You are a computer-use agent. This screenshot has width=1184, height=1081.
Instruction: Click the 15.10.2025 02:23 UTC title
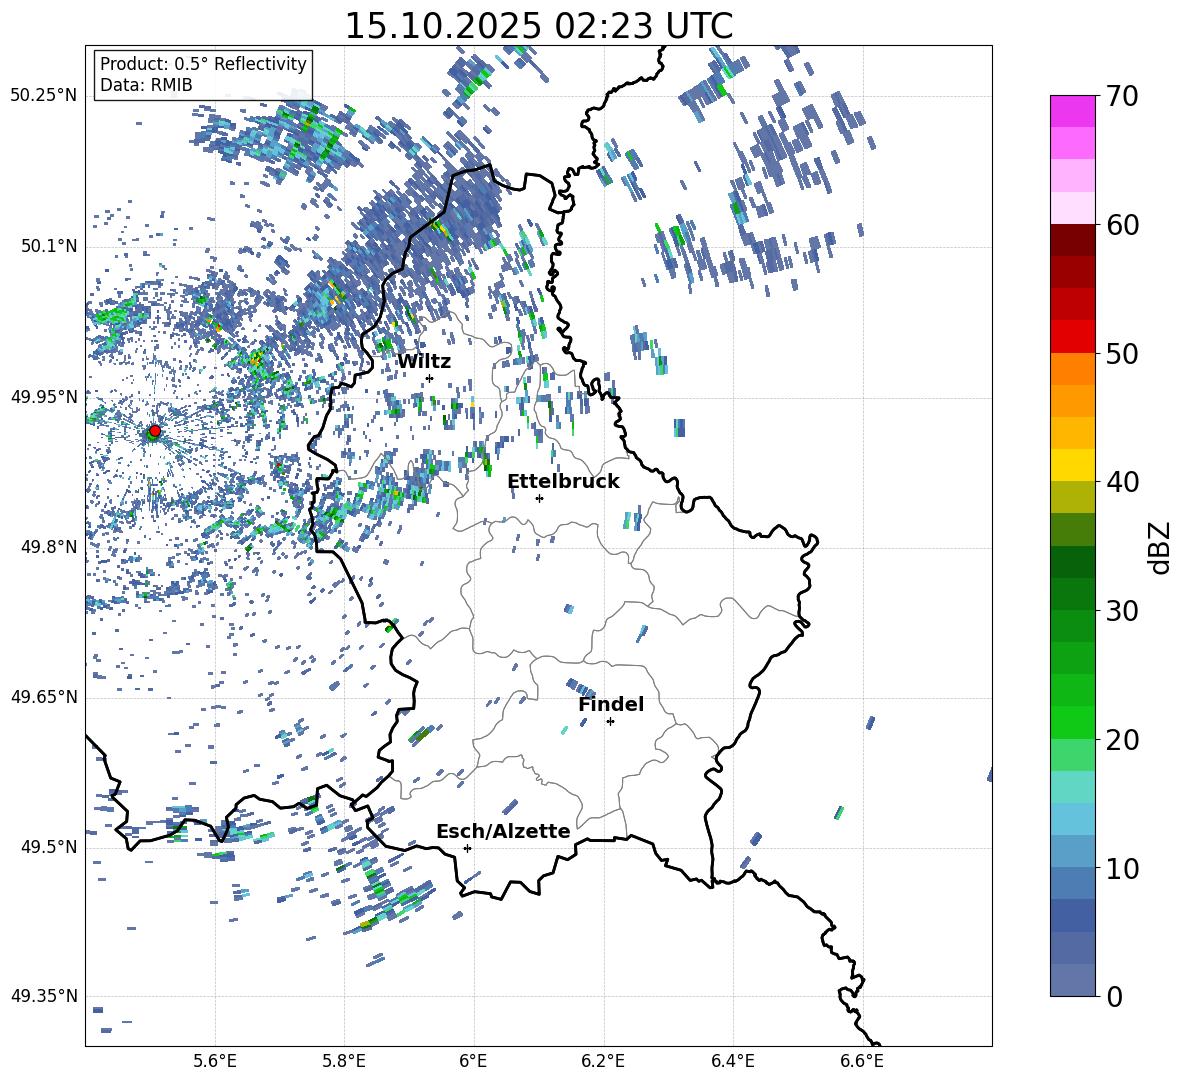pos(538,26)
